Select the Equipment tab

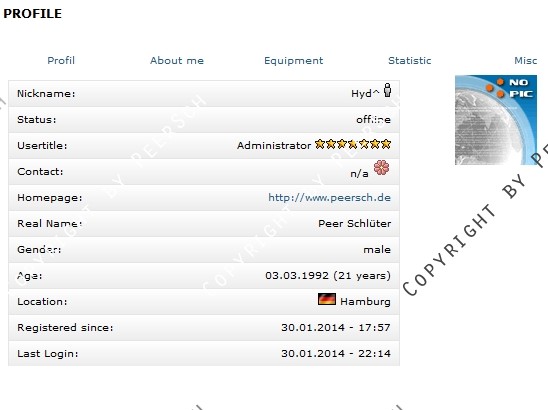point(294,61)
